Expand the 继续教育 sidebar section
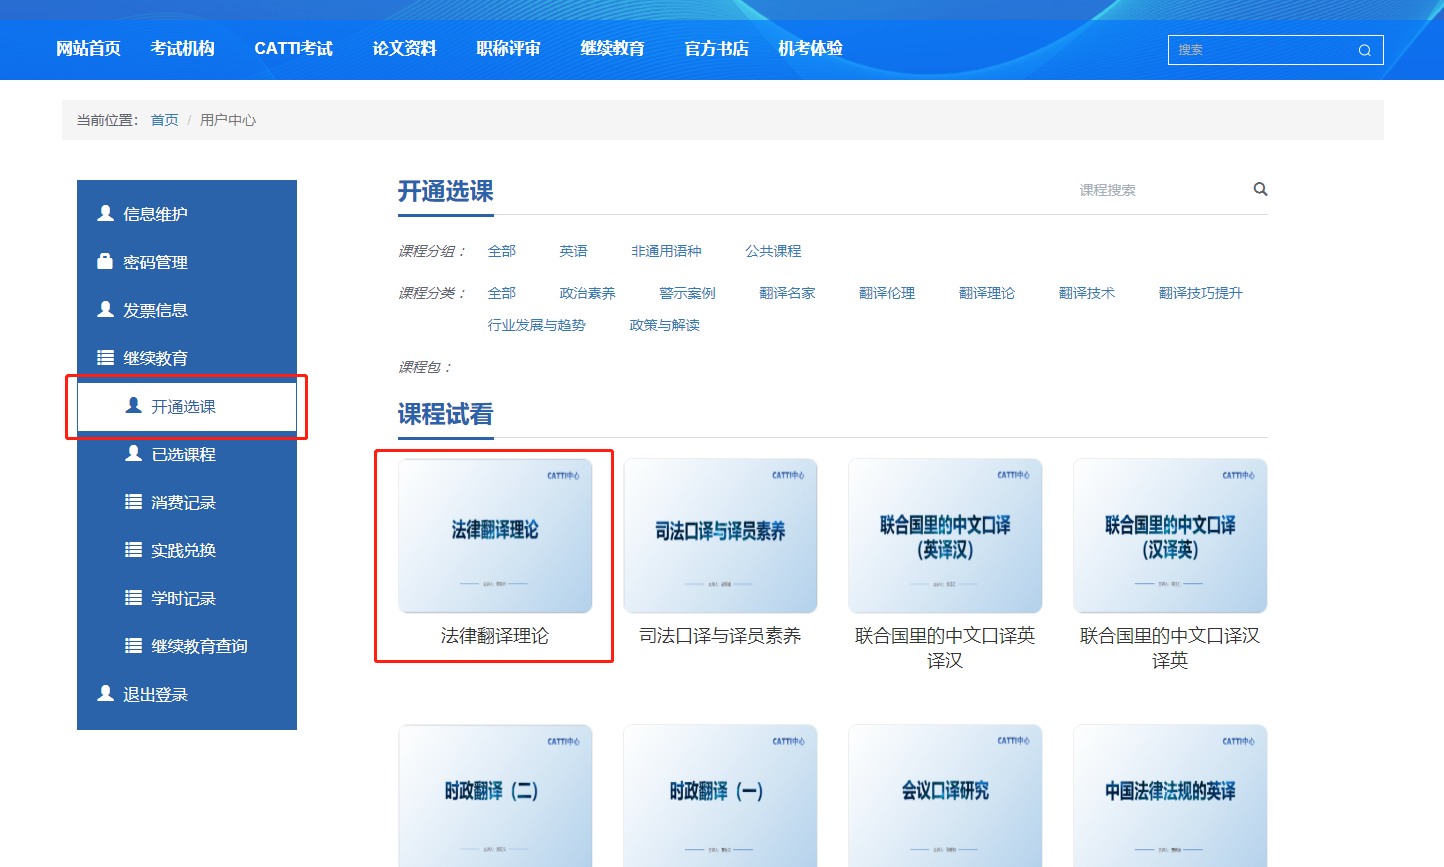Screen dimensions: 1444x867 [x=155, y=358]
